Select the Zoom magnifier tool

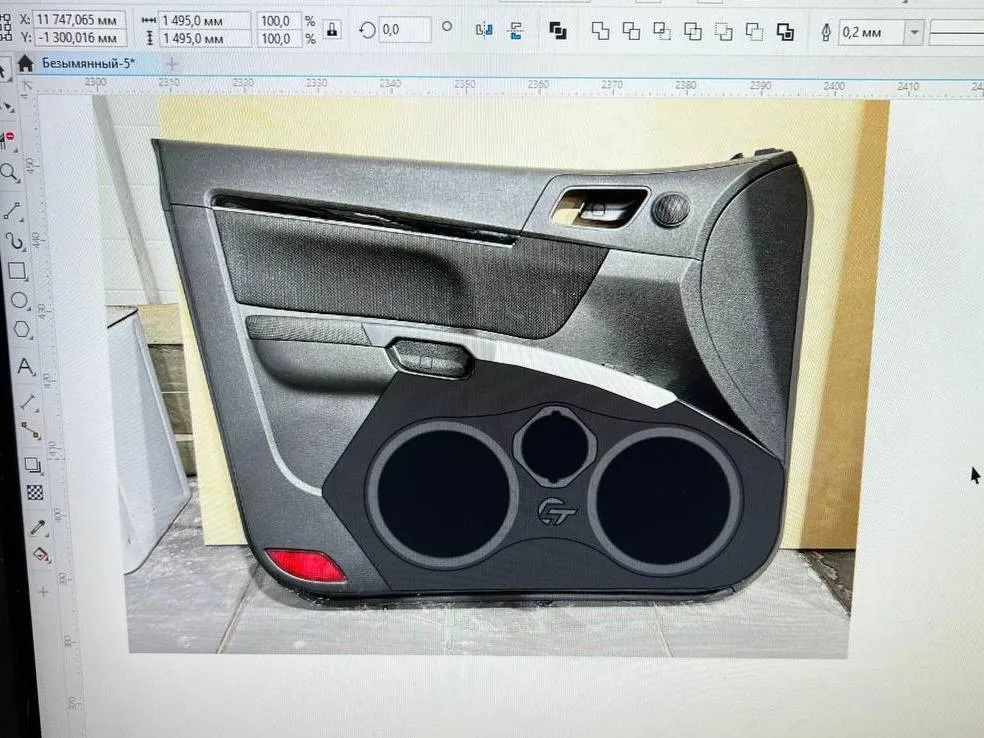pyautogui.click(x=11, y=172)
